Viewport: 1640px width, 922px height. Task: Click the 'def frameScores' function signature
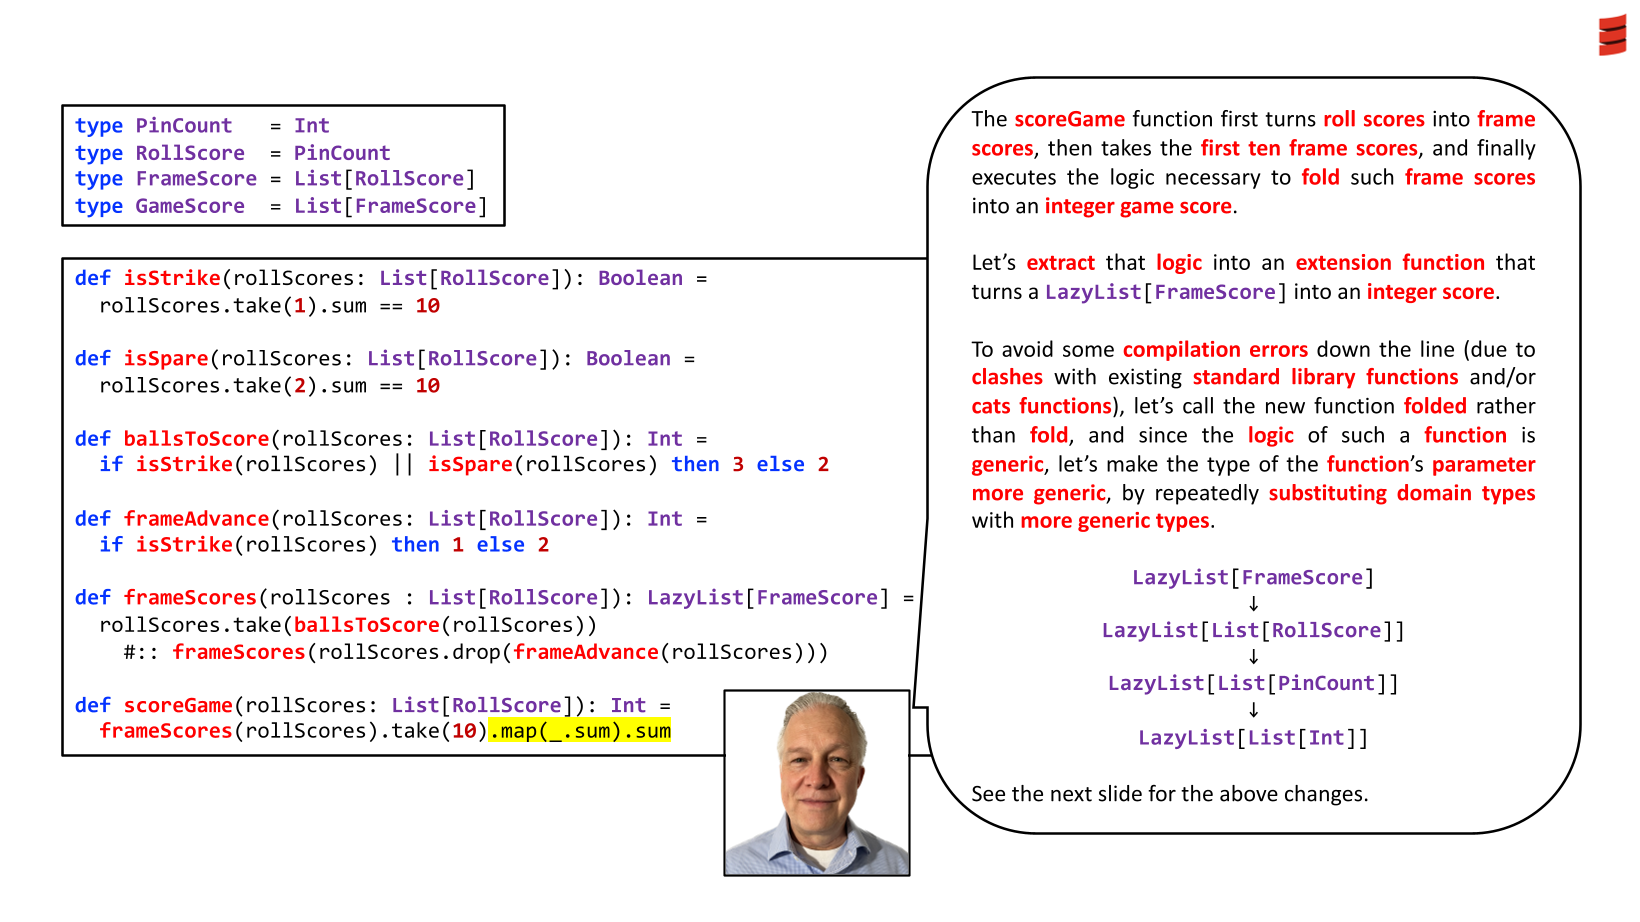[495, 598]
